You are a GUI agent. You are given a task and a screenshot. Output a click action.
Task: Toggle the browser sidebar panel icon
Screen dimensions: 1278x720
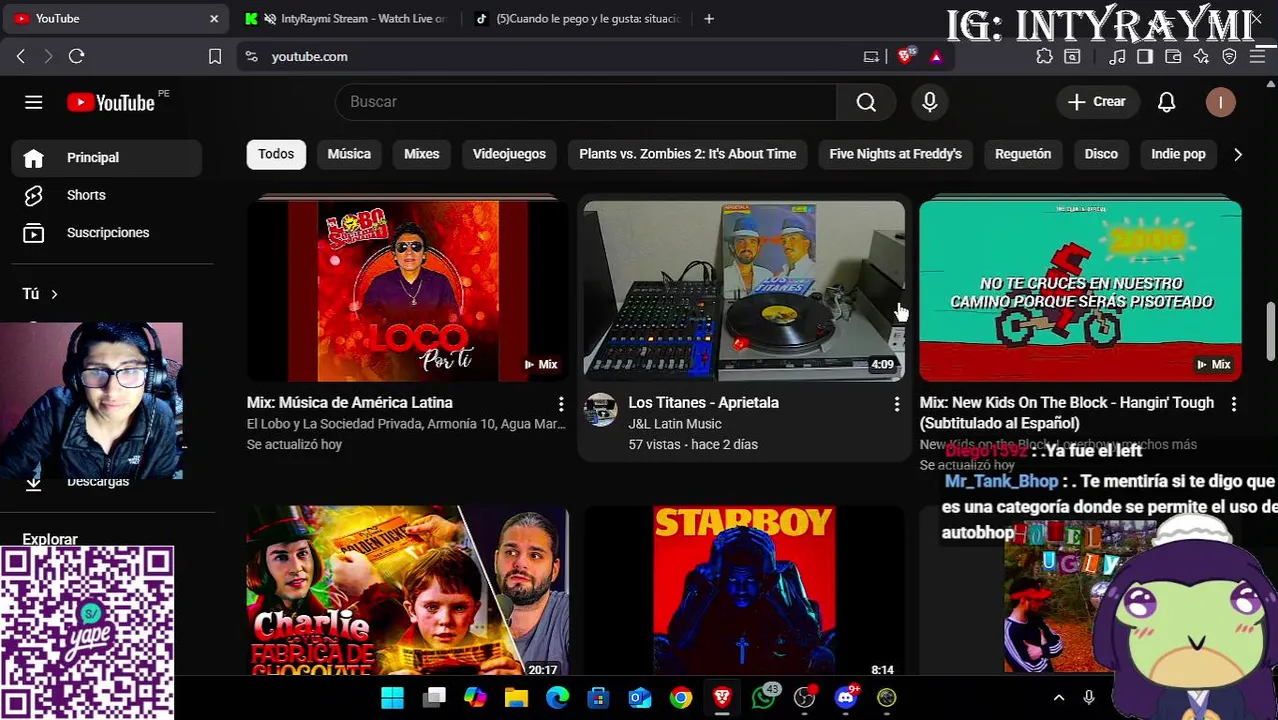1145,57
